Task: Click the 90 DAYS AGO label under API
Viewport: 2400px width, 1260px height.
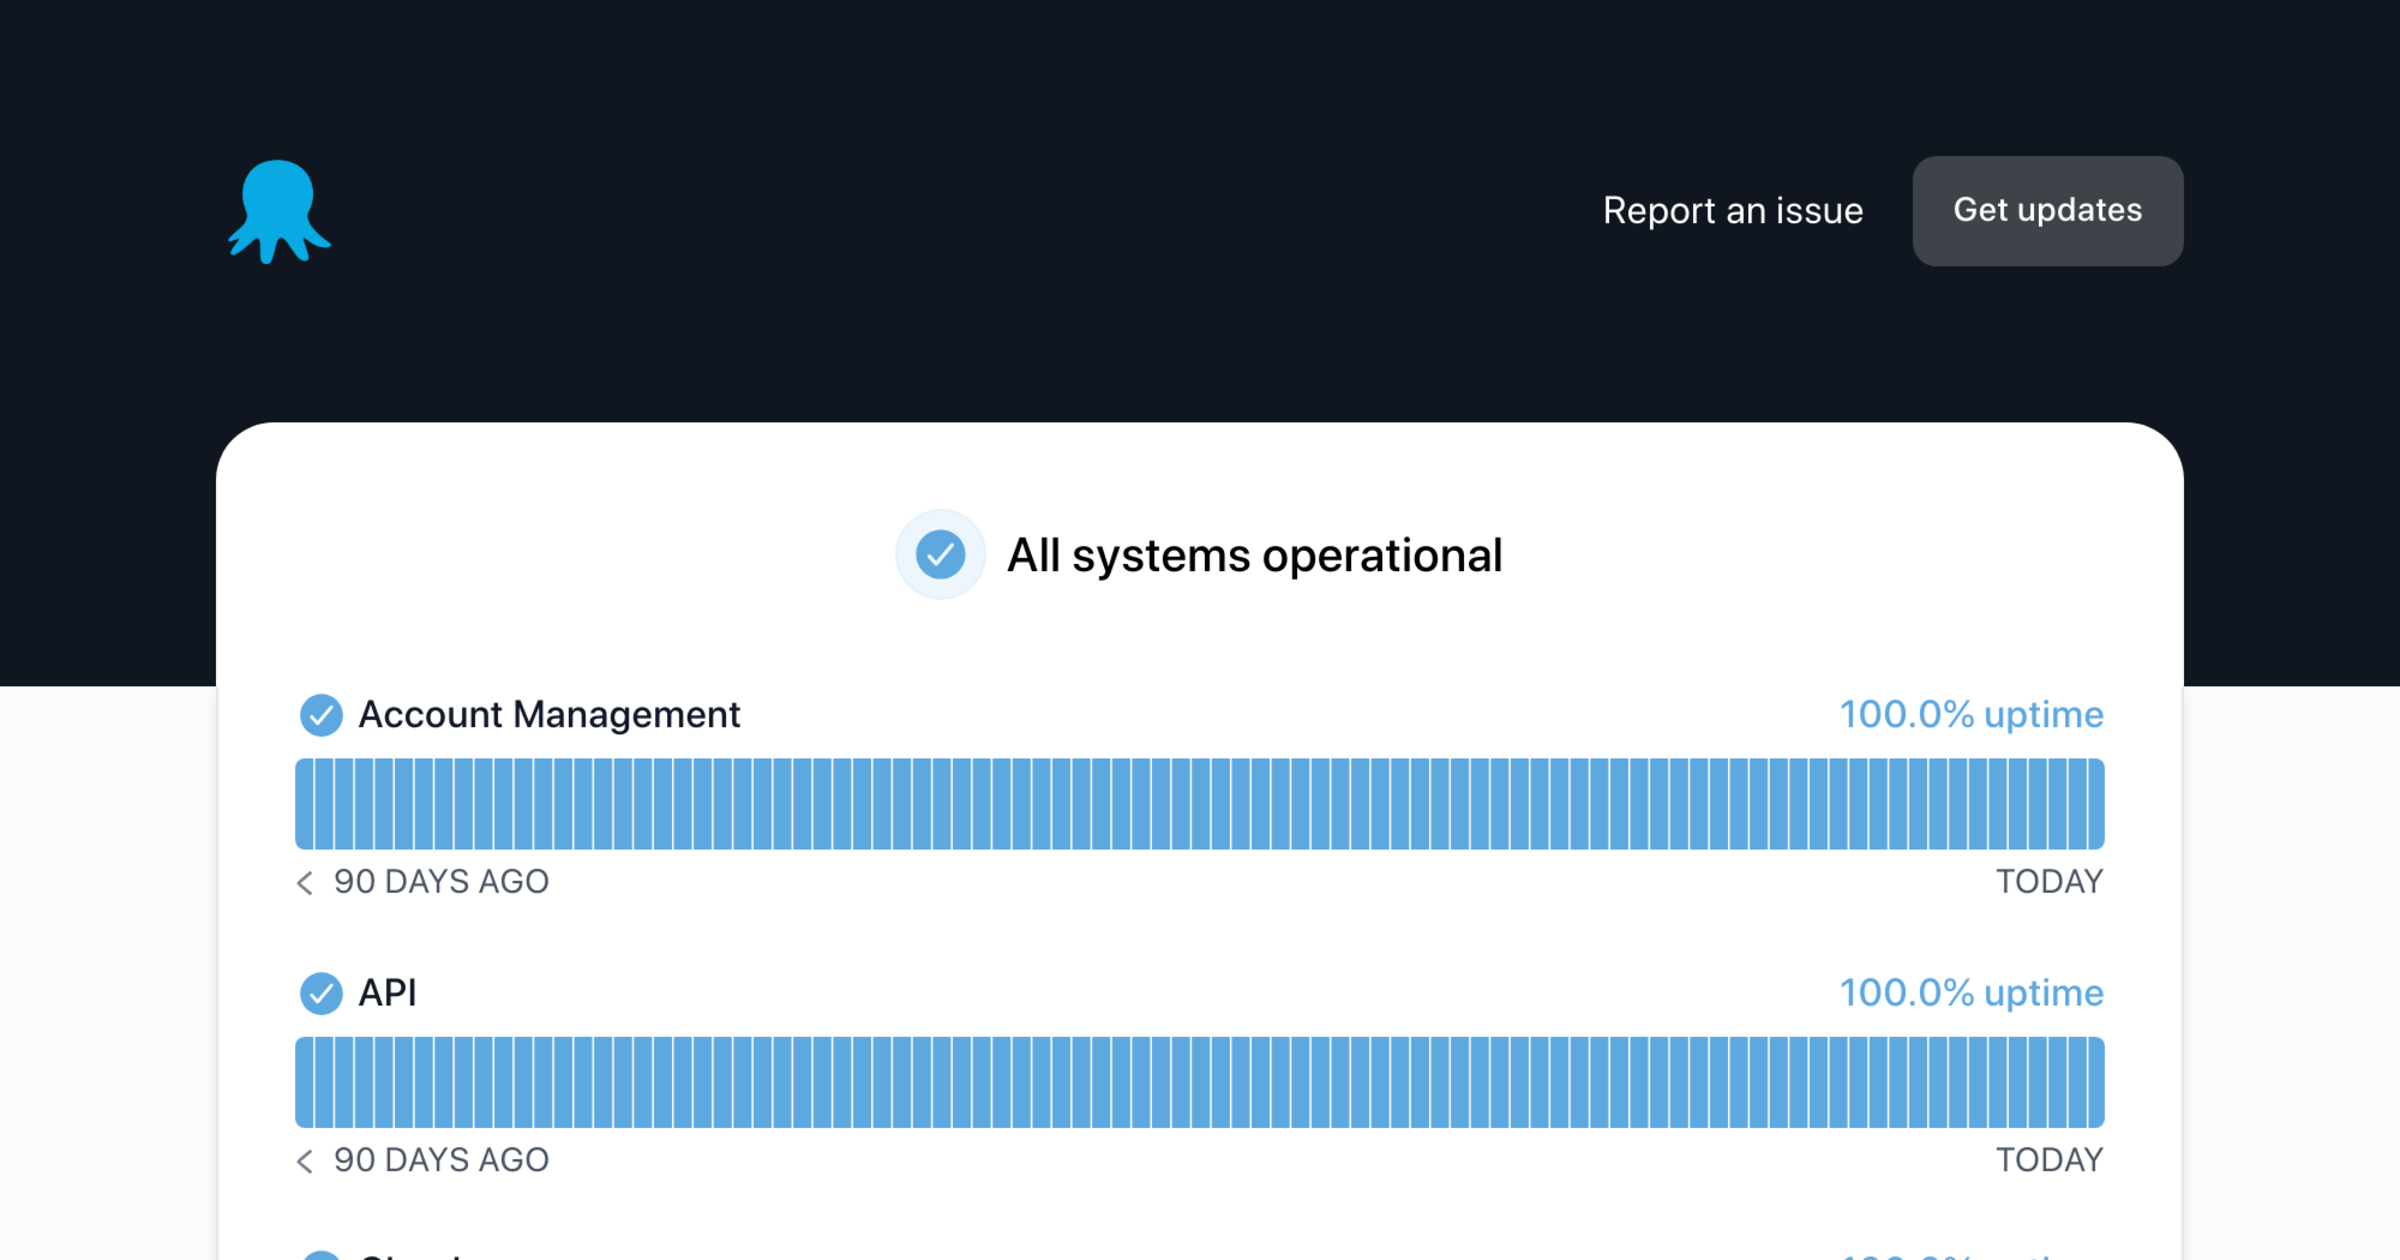Action: click(441, 1160)
